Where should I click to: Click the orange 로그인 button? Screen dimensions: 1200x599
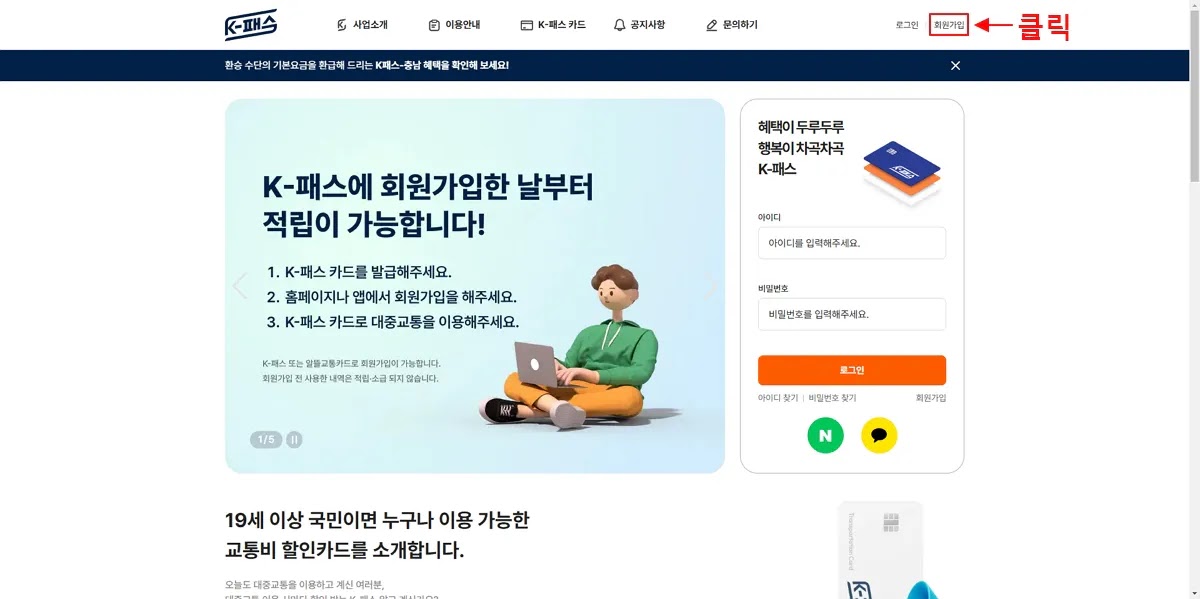(852, 370)
